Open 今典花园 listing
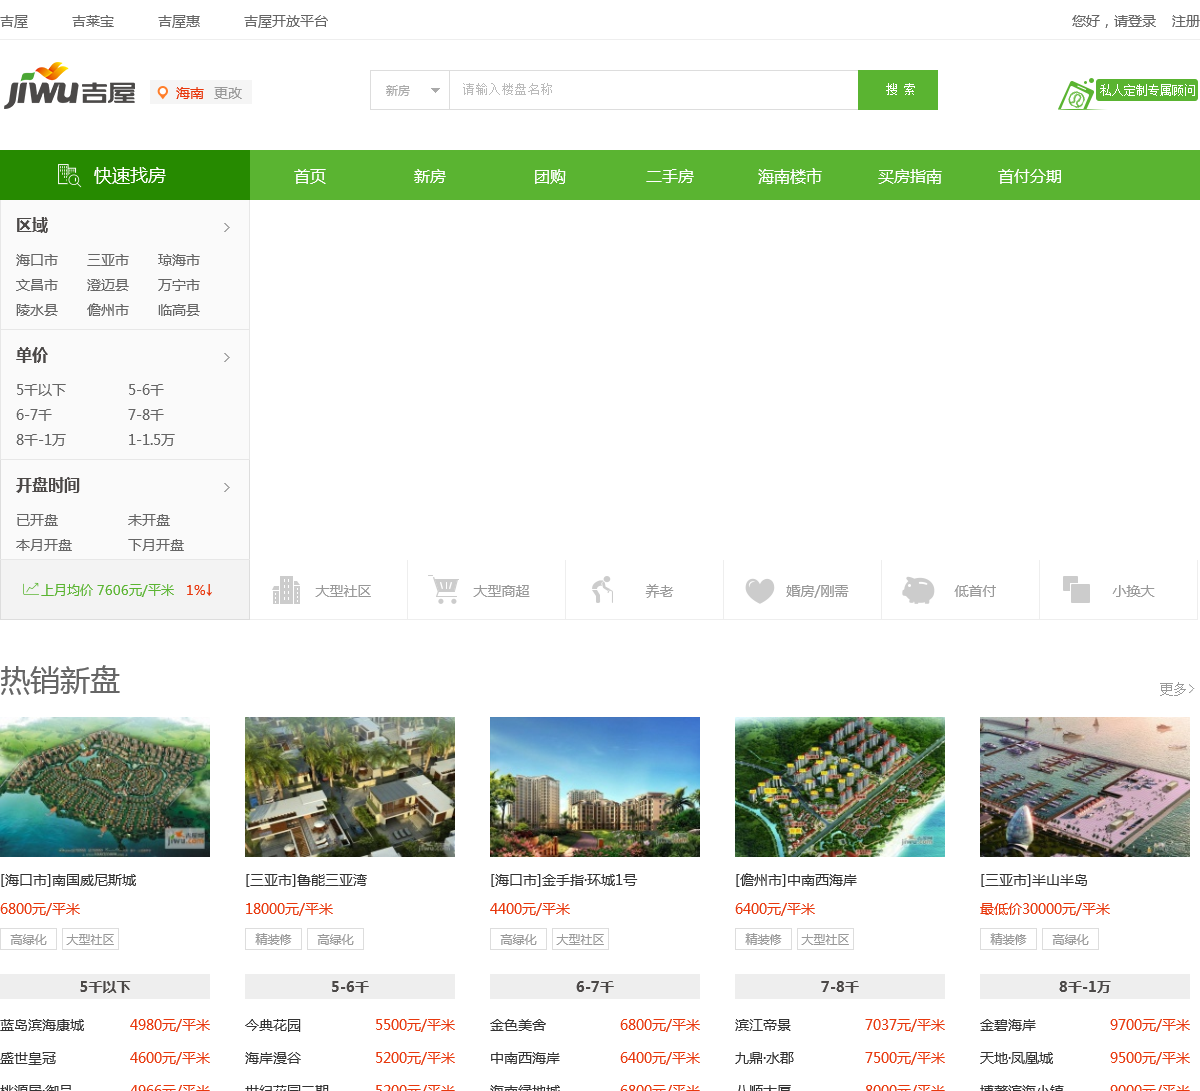 tap(273, 1025)
